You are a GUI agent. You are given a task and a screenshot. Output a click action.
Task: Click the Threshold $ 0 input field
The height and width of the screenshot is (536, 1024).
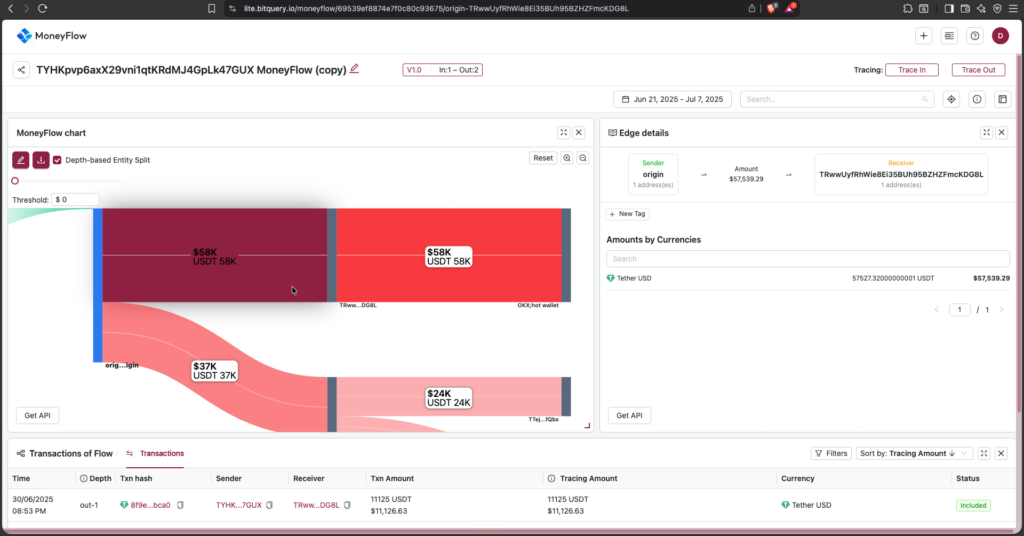(x=75, y=199)
